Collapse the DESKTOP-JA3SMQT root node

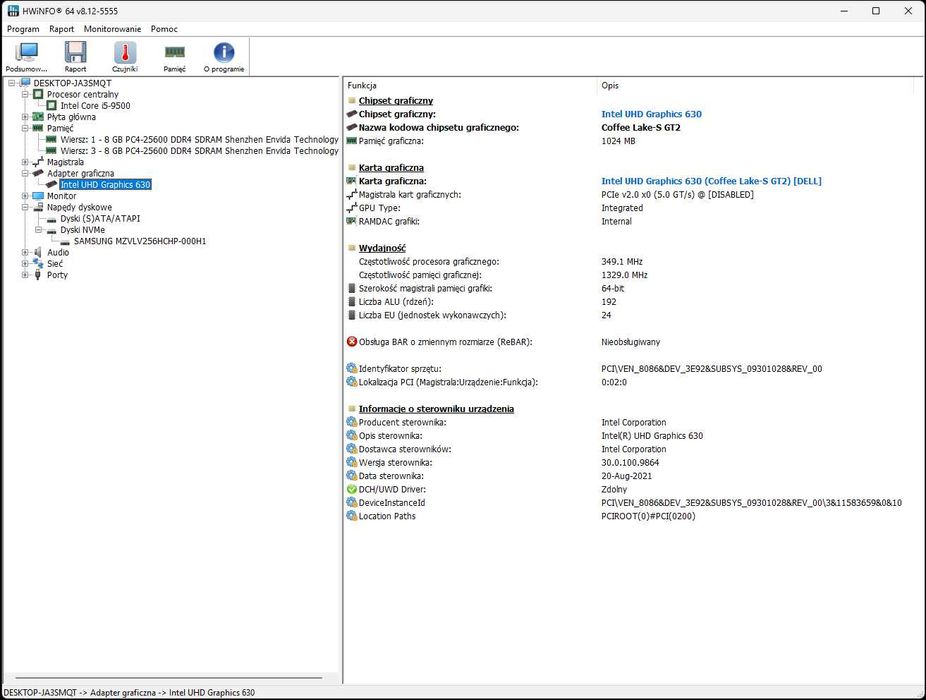pos(11,83)
